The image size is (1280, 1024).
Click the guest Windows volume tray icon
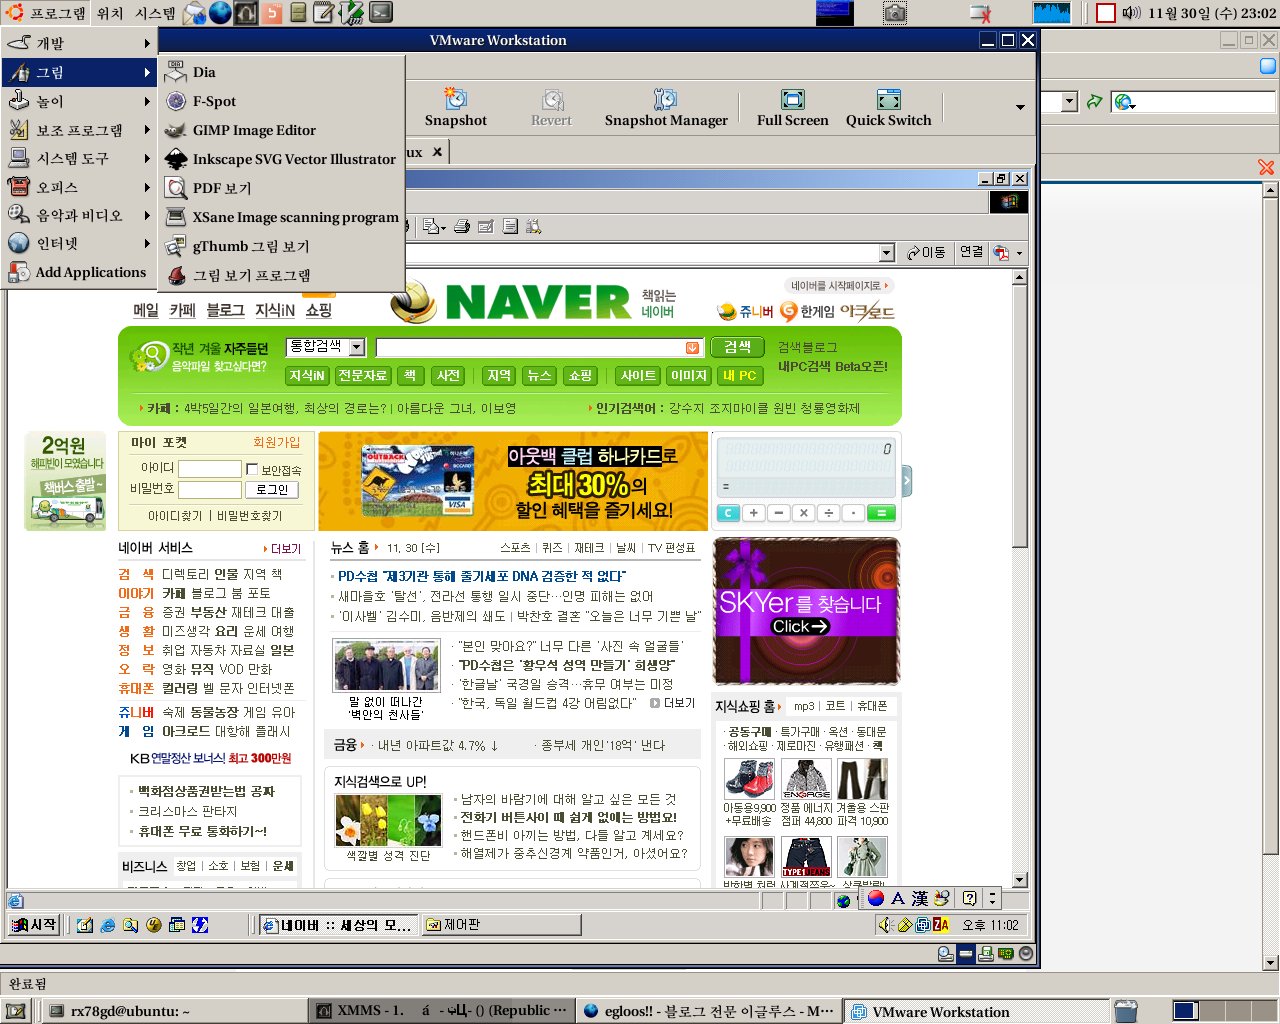pos(884,925)
